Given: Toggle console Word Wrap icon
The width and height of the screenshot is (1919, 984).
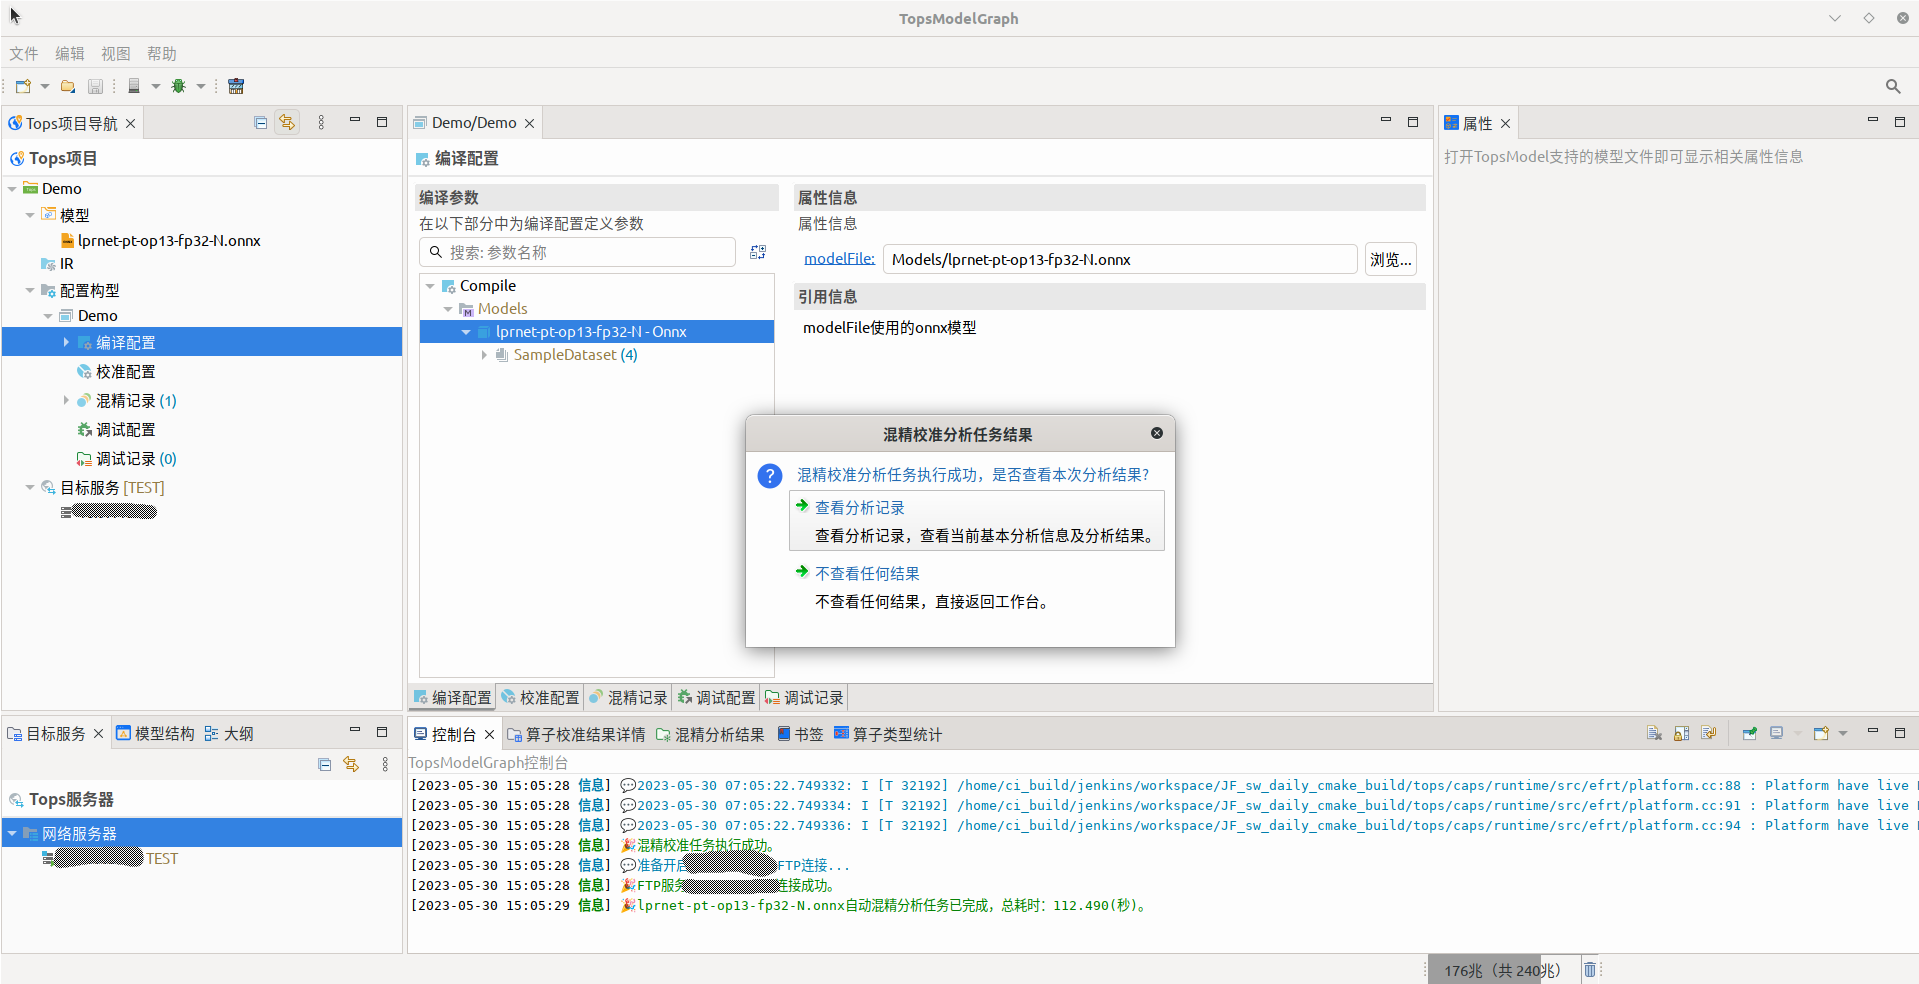Looking at the screenshot, I should [x=1709, y=733].
